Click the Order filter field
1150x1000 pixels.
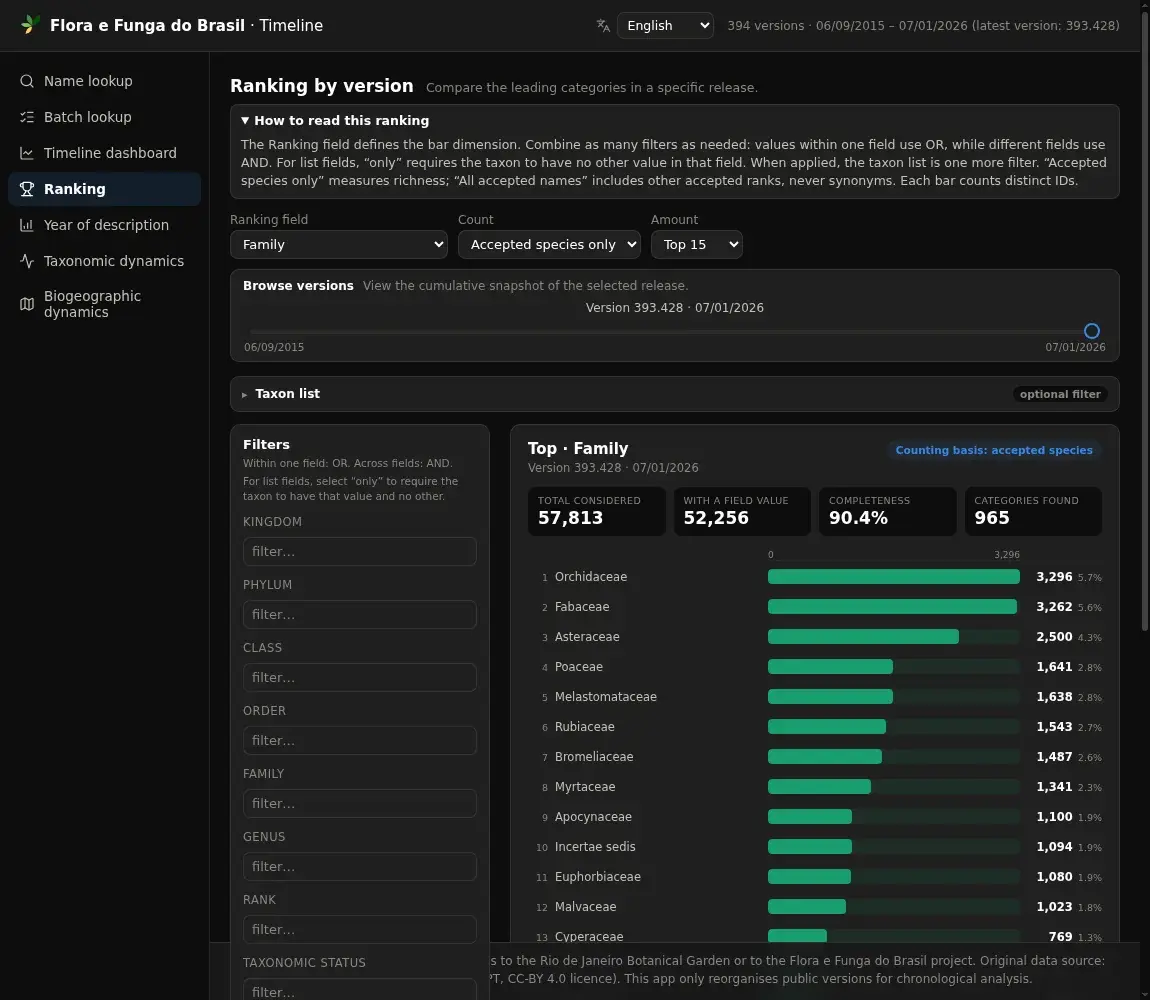click(359, 740)
